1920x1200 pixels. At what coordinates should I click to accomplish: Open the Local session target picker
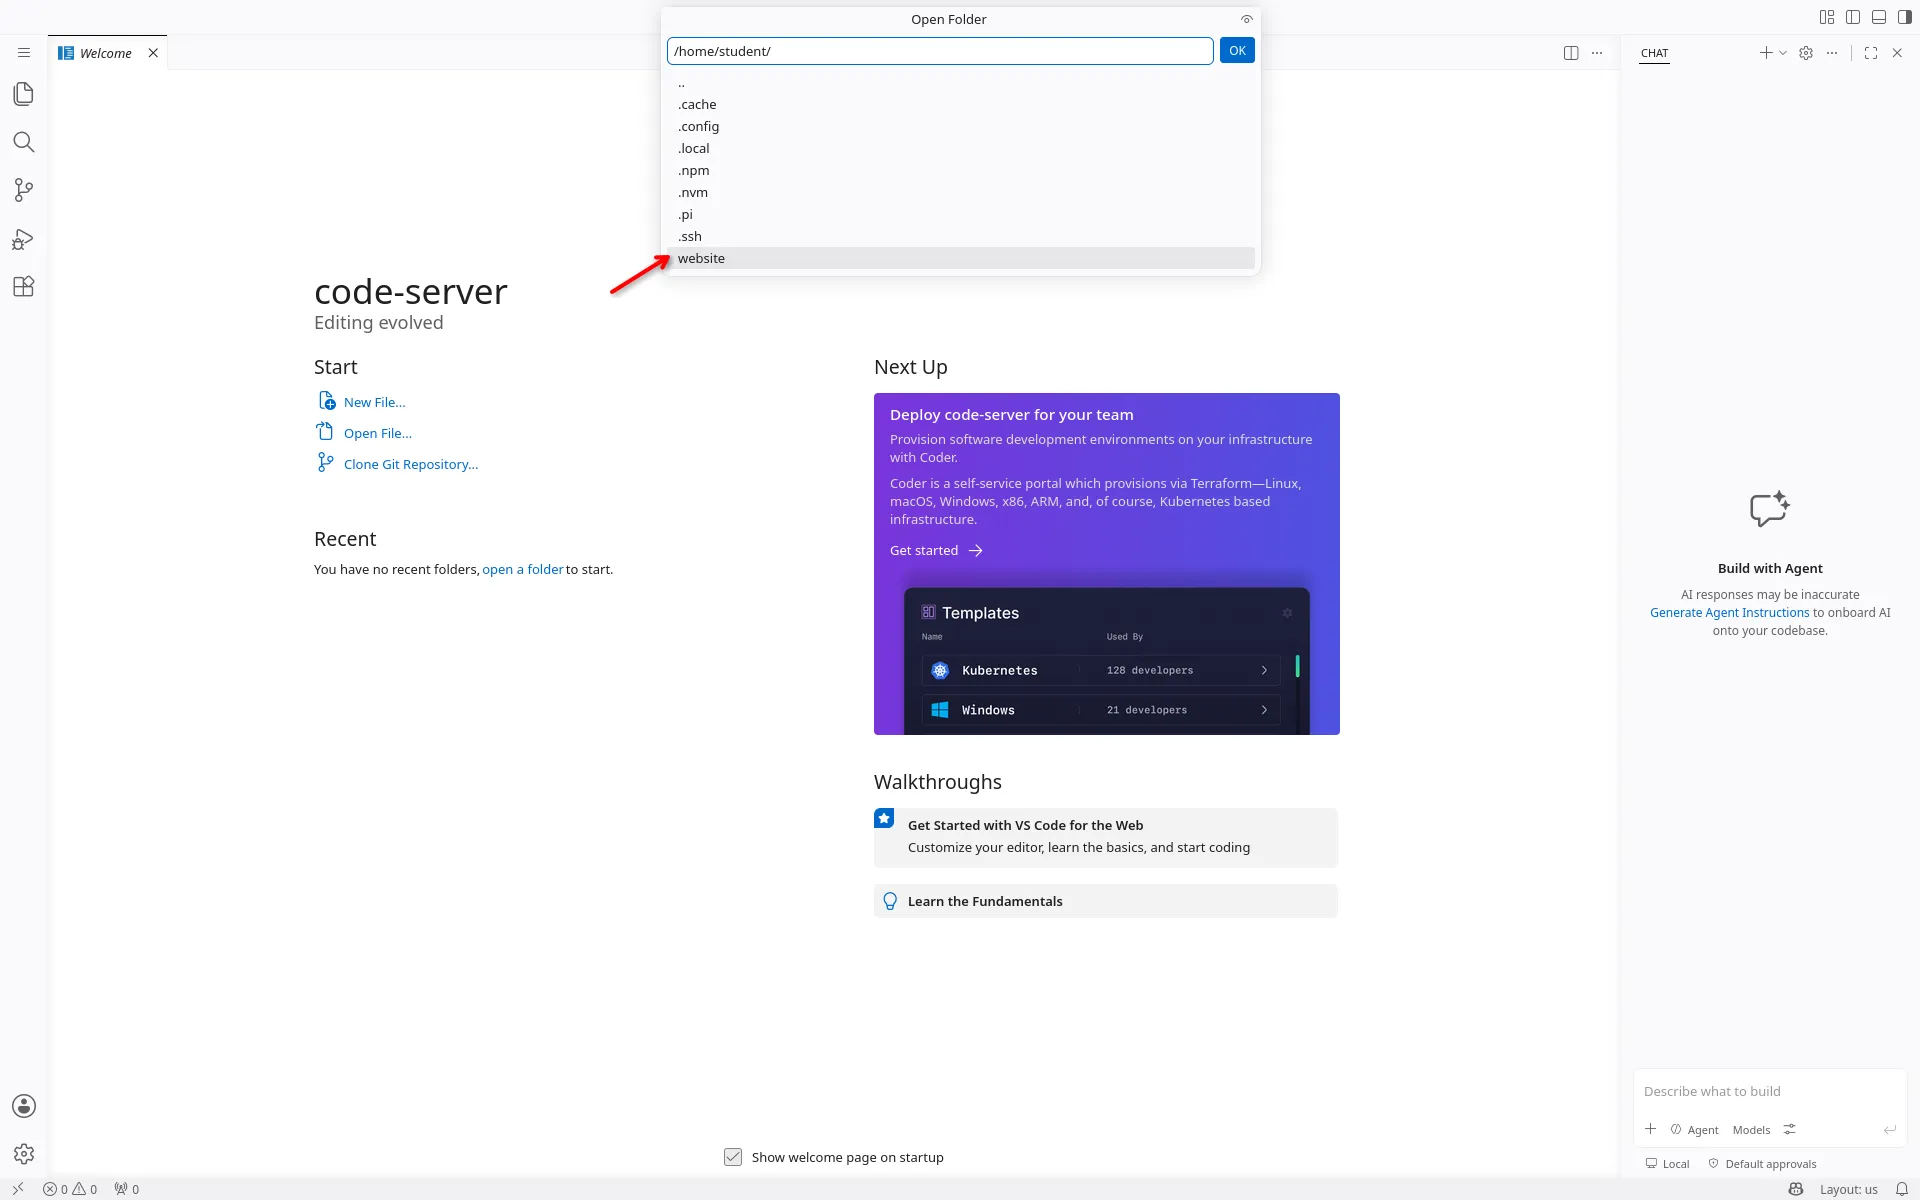[x=1668, y=1164]
